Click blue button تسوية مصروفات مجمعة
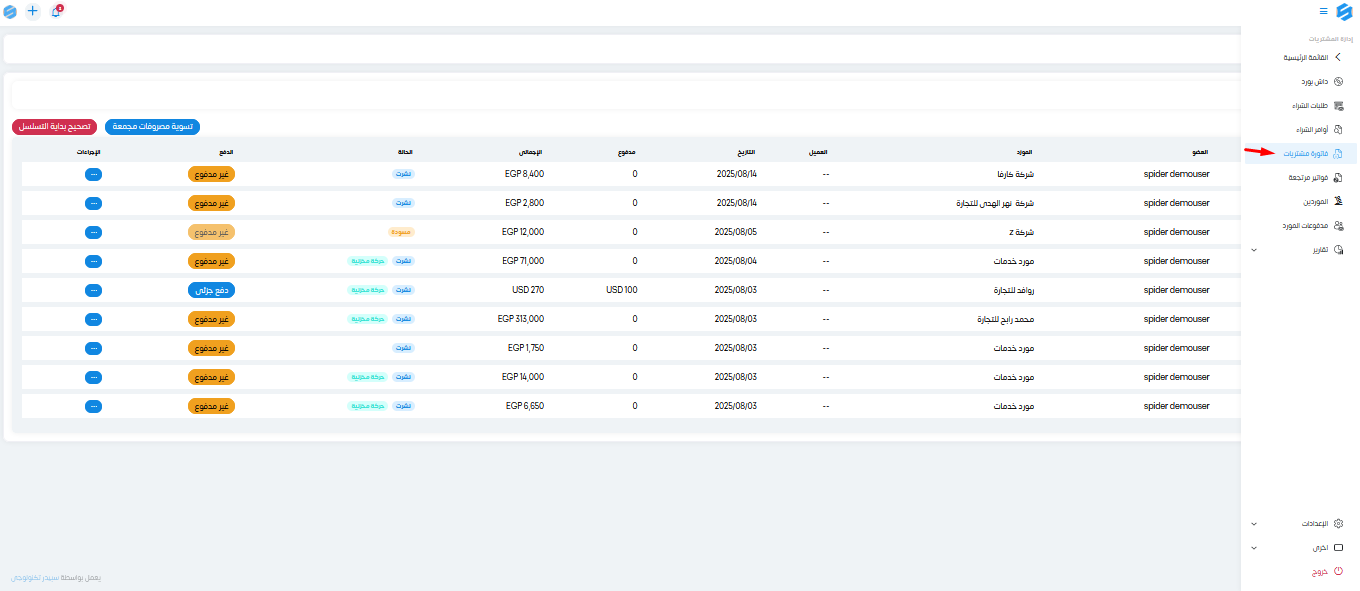 coord(152,127)
